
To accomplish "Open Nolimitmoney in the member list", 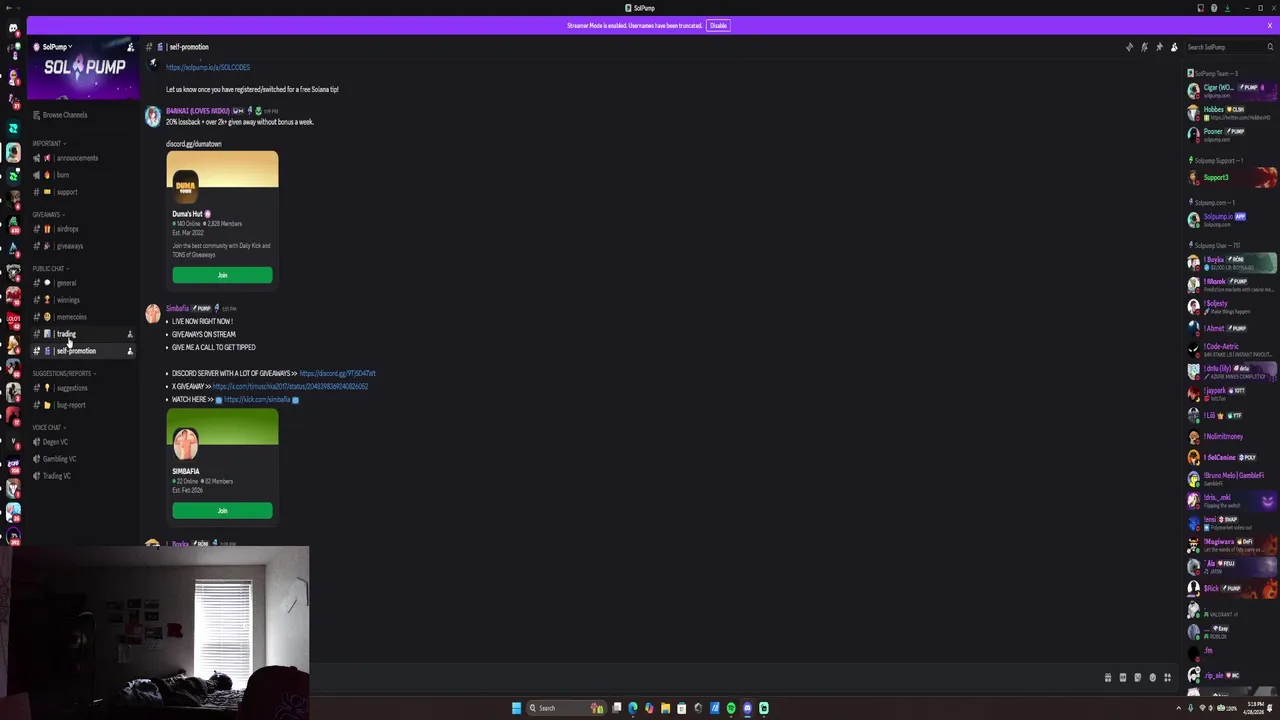I will click(1232, 437).
